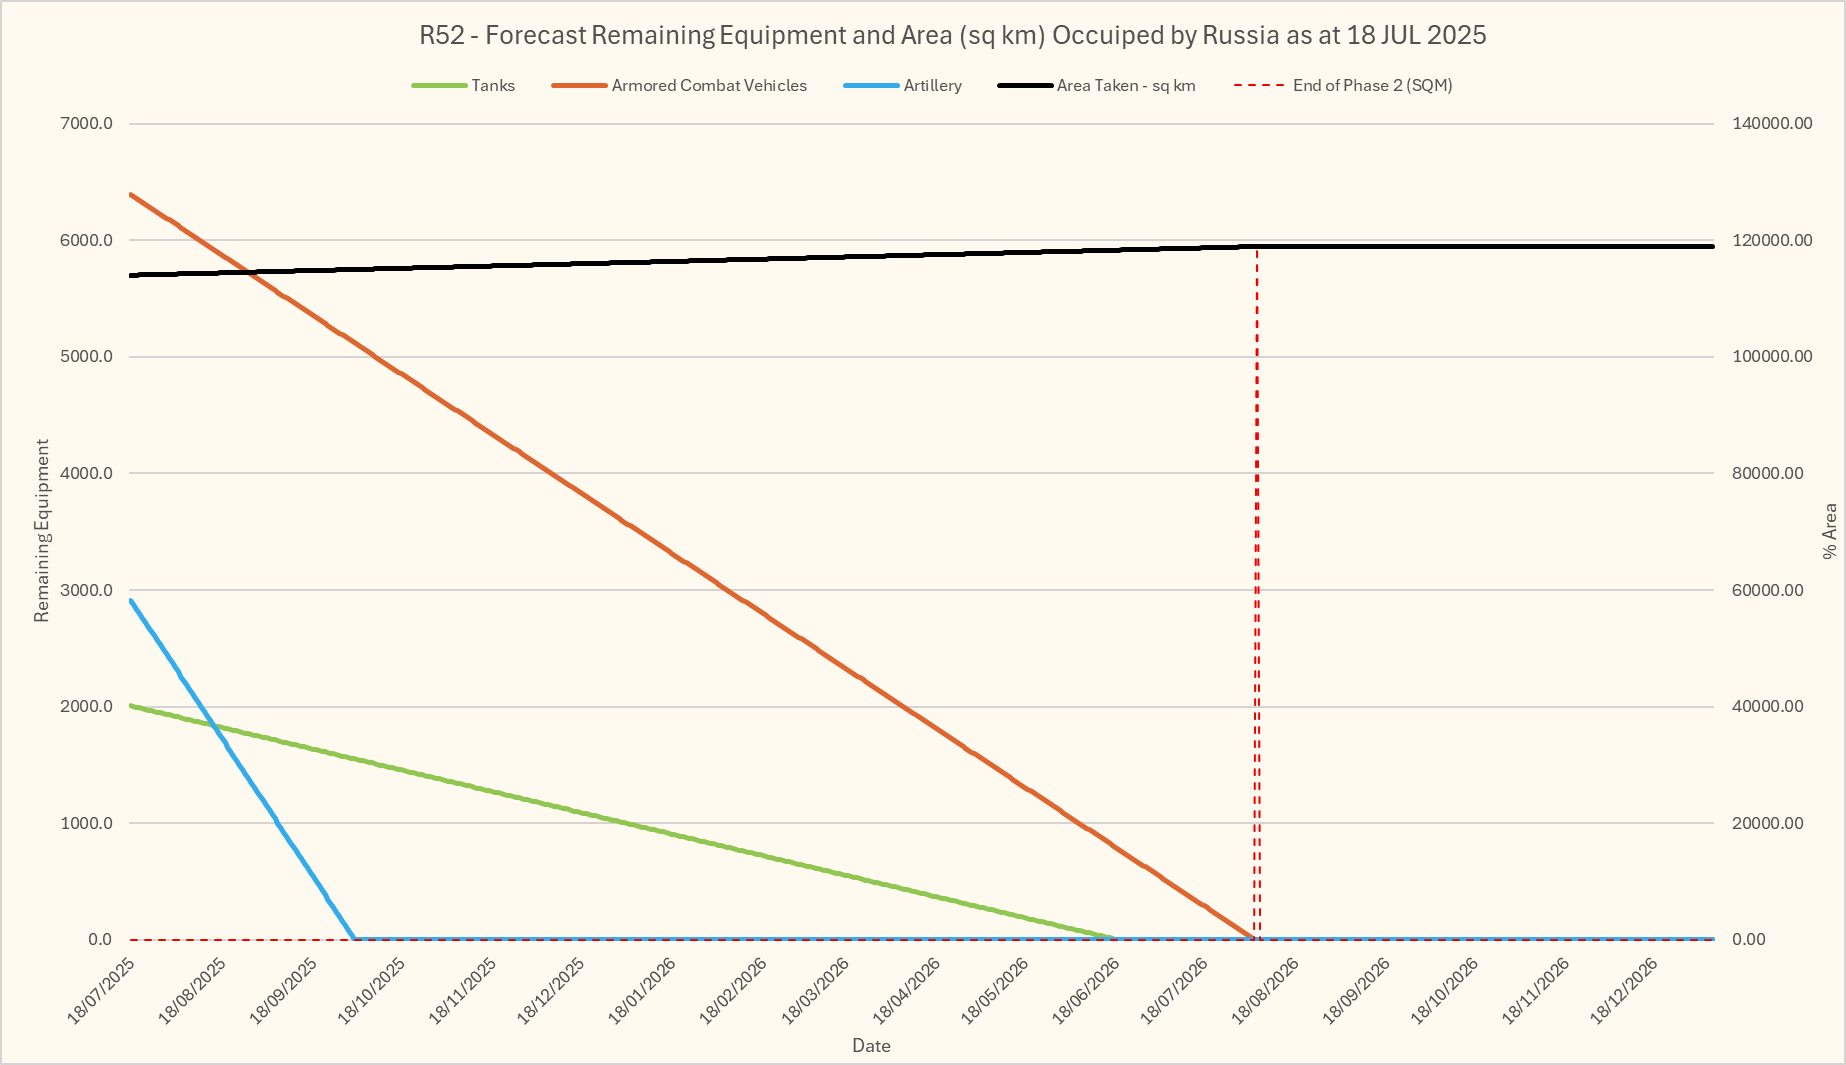The width and height of the screenshot is (1846, 1065).
Task: Select the Artillery legend label
Action: 932,86
